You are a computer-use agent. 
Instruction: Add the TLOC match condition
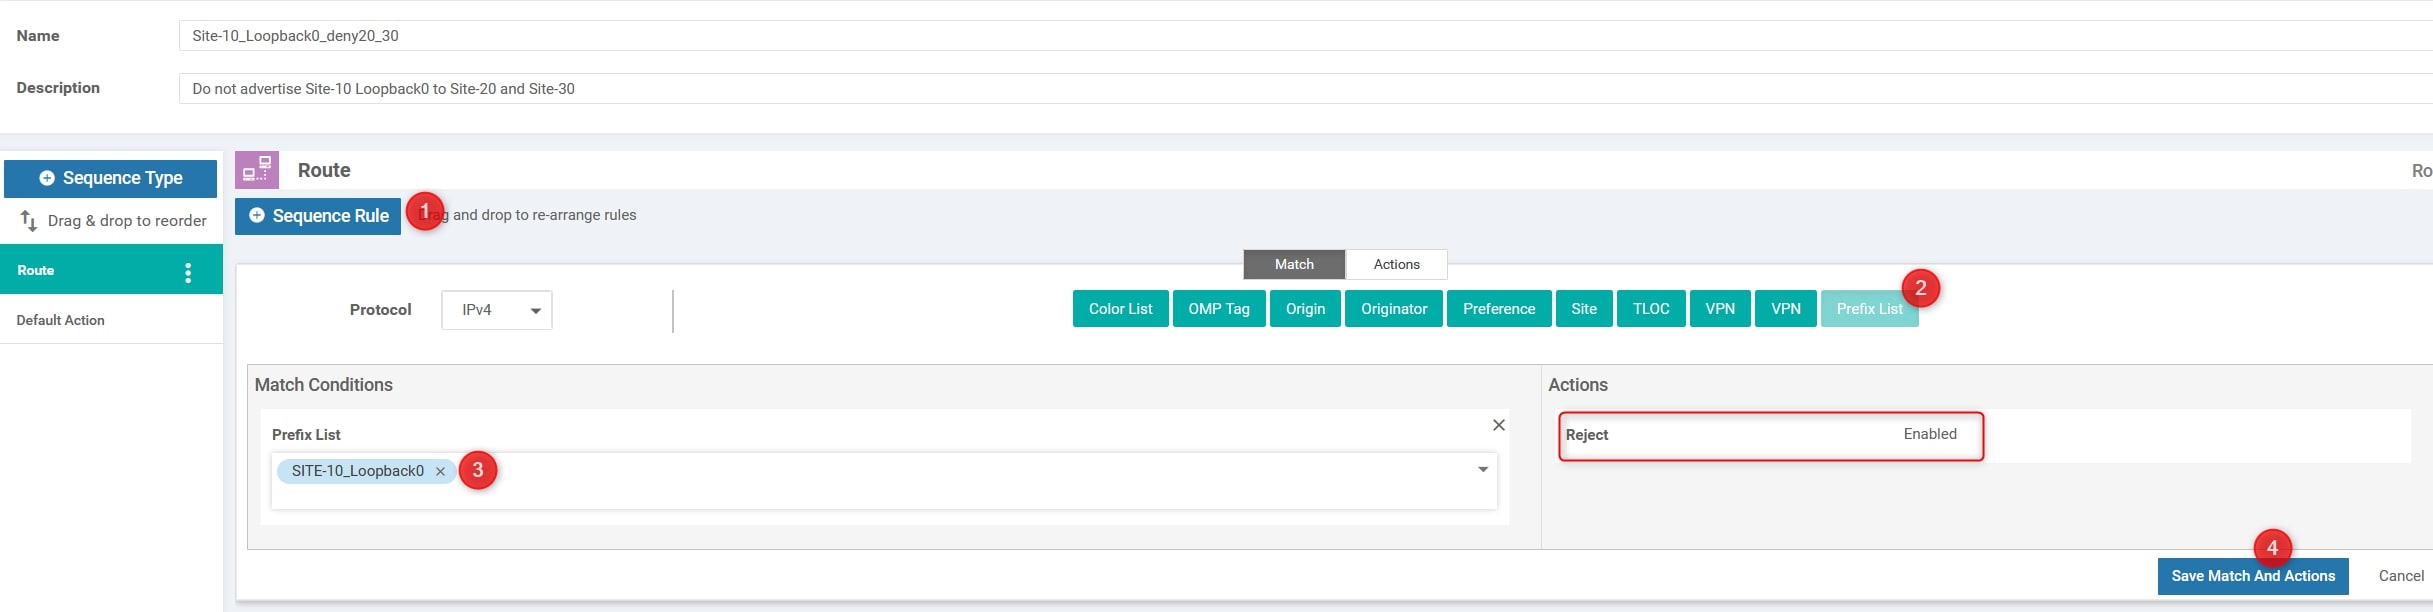click(x=1650, y=309)
